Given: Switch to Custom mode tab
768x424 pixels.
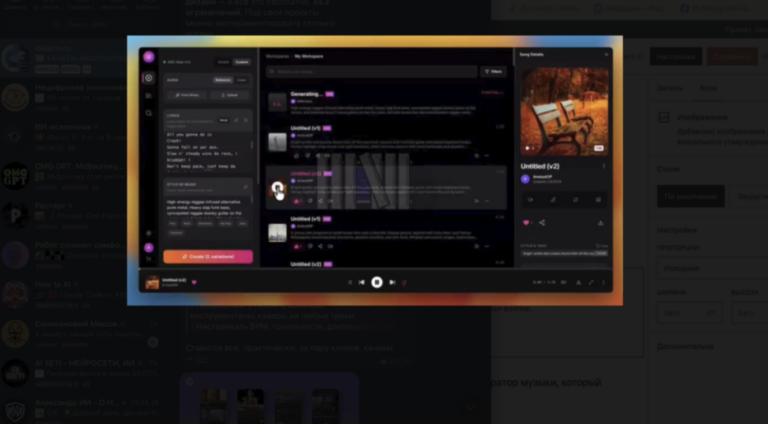Looking at the screenshot, I should tap(241, 62).
